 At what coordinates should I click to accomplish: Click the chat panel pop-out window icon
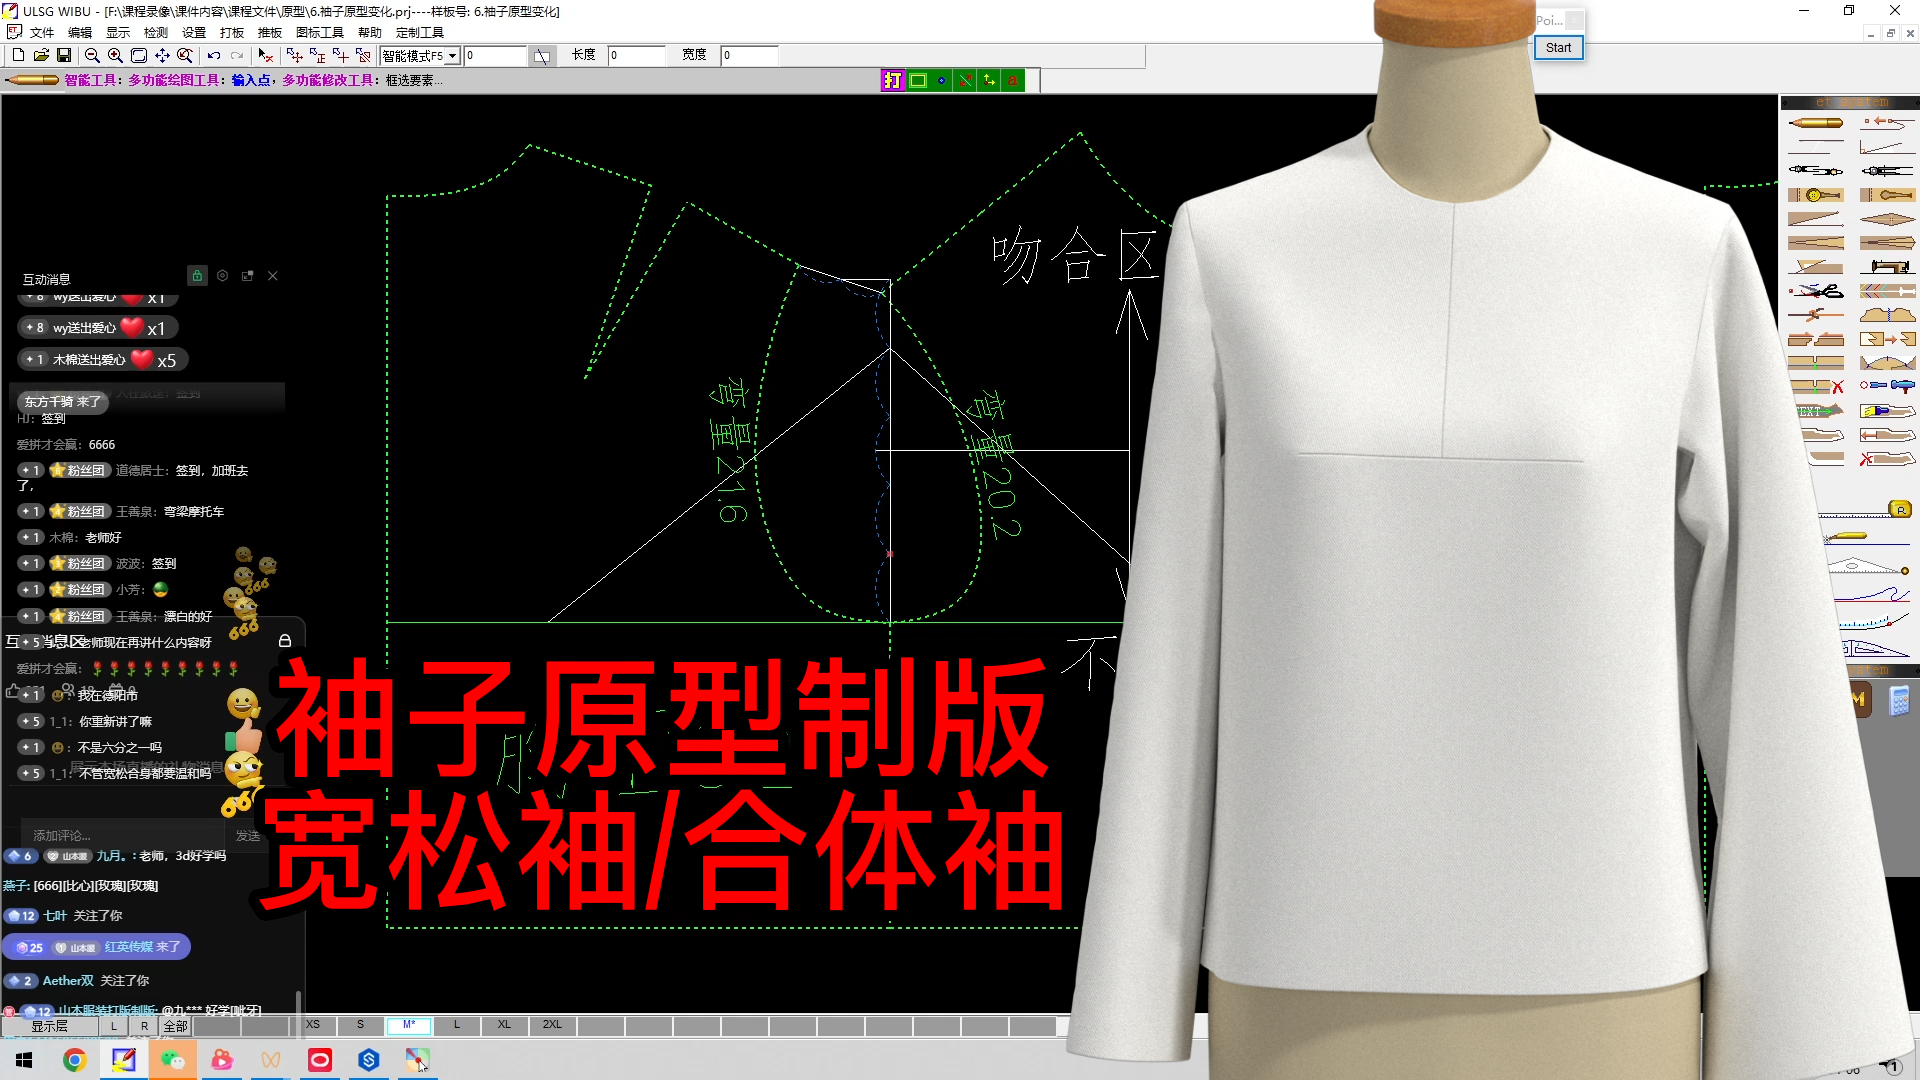pos(247,276)
